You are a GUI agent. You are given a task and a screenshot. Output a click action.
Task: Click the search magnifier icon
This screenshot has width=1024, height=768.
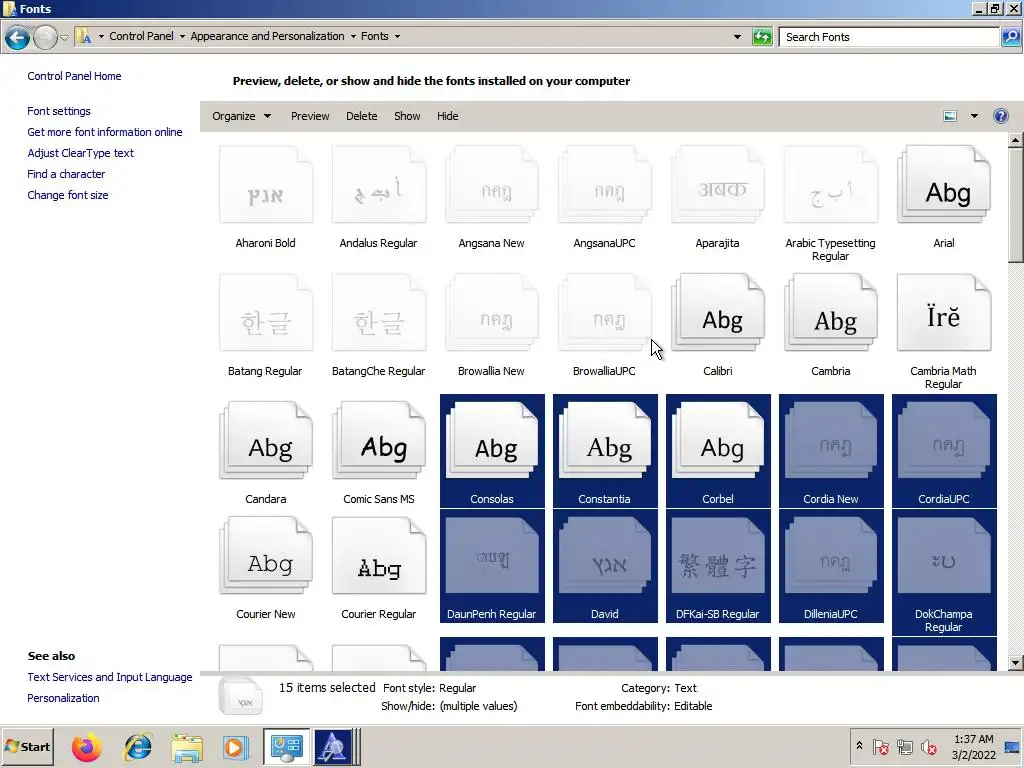pos(1010,37)
